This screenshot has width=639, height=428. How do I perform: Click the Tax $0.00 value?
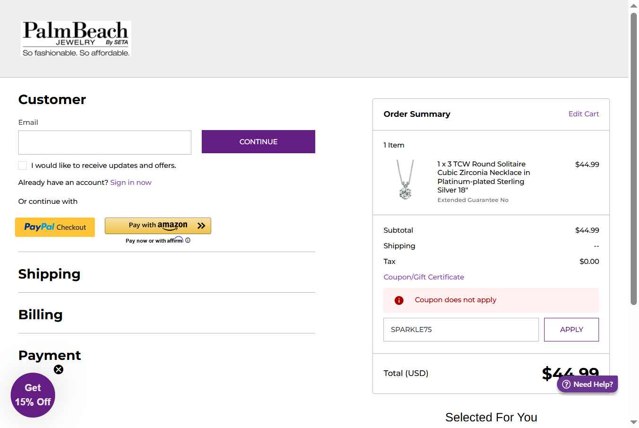pos(589,261)
